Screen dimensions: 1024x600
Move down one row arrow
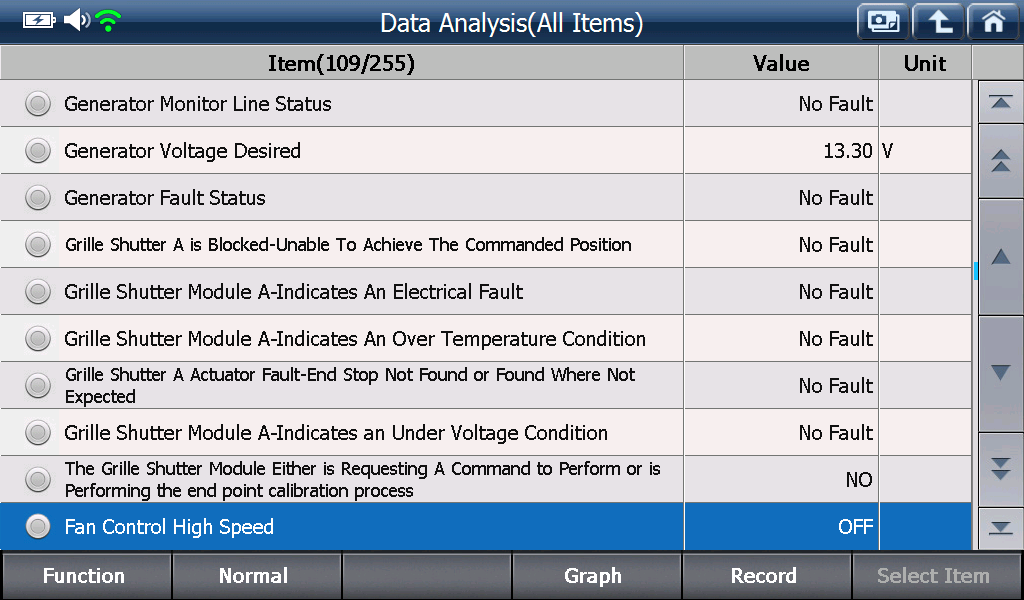point(1000,373)
